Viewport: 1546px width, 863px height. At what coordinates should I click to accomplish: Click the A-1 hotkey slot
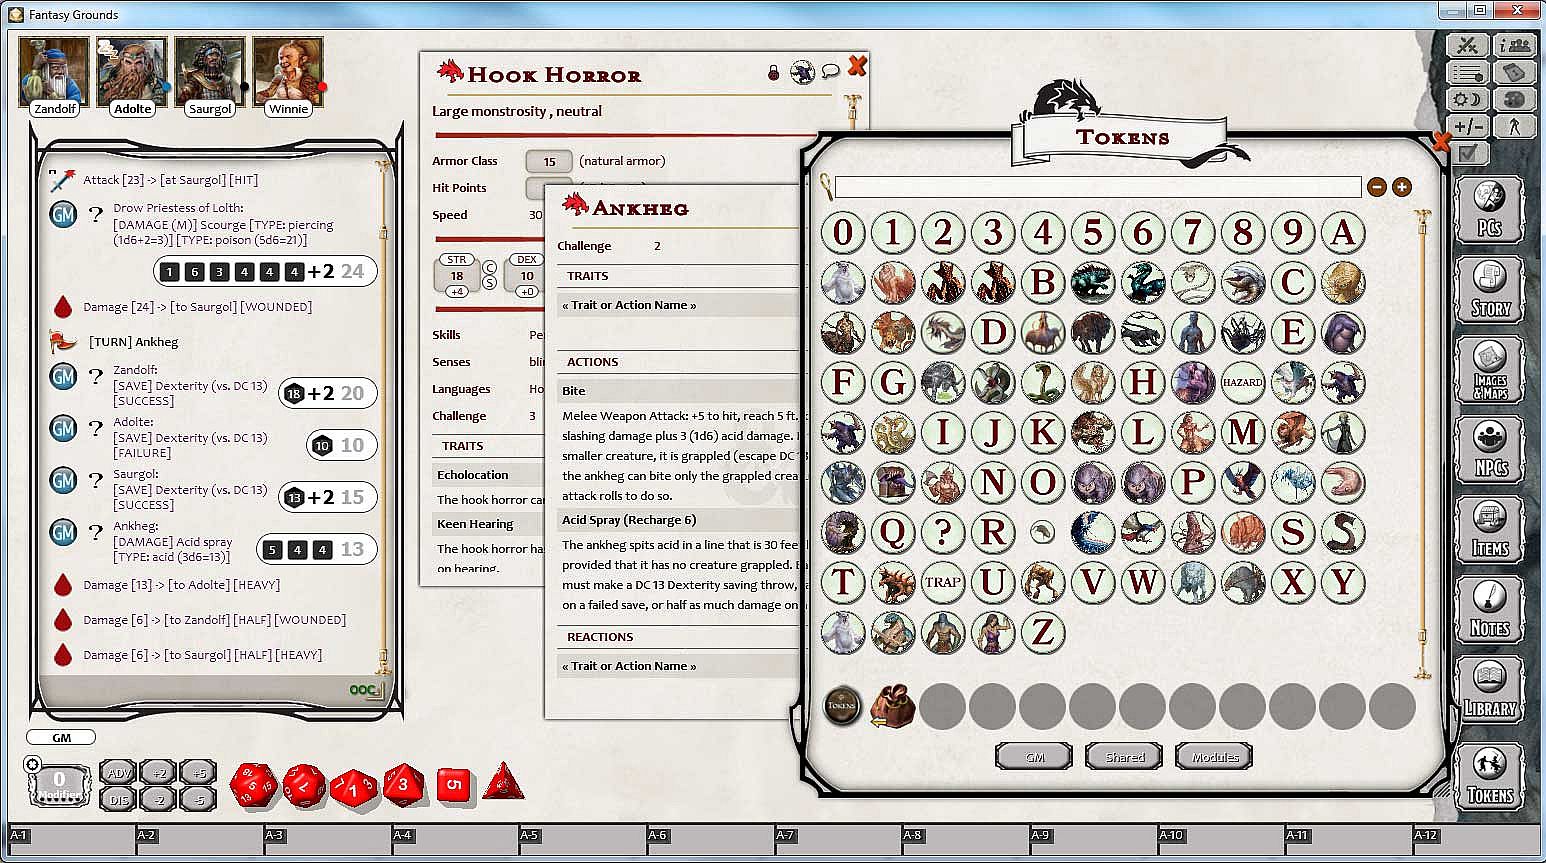pyautogui.click(x=71, y=841)
